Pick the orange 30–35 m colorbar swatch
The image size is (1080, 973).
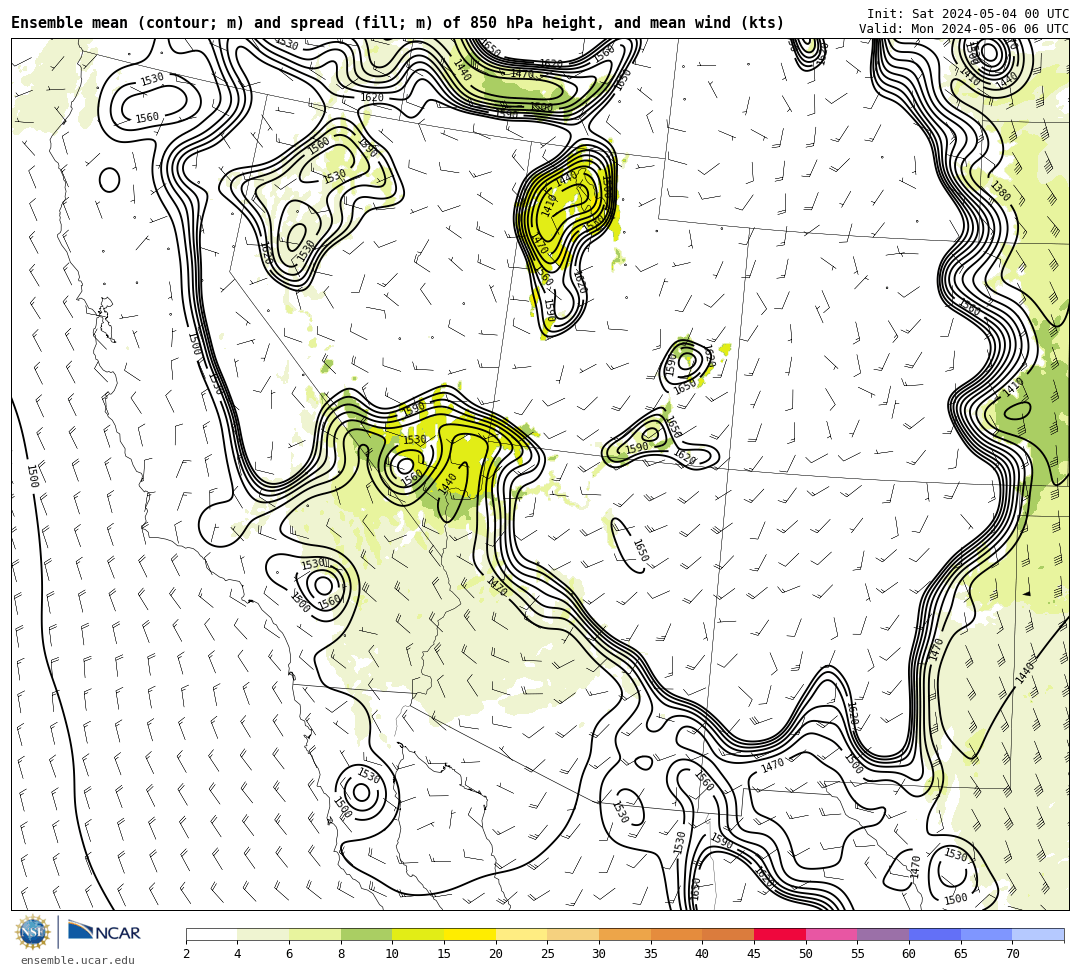[x=625, y=934]
